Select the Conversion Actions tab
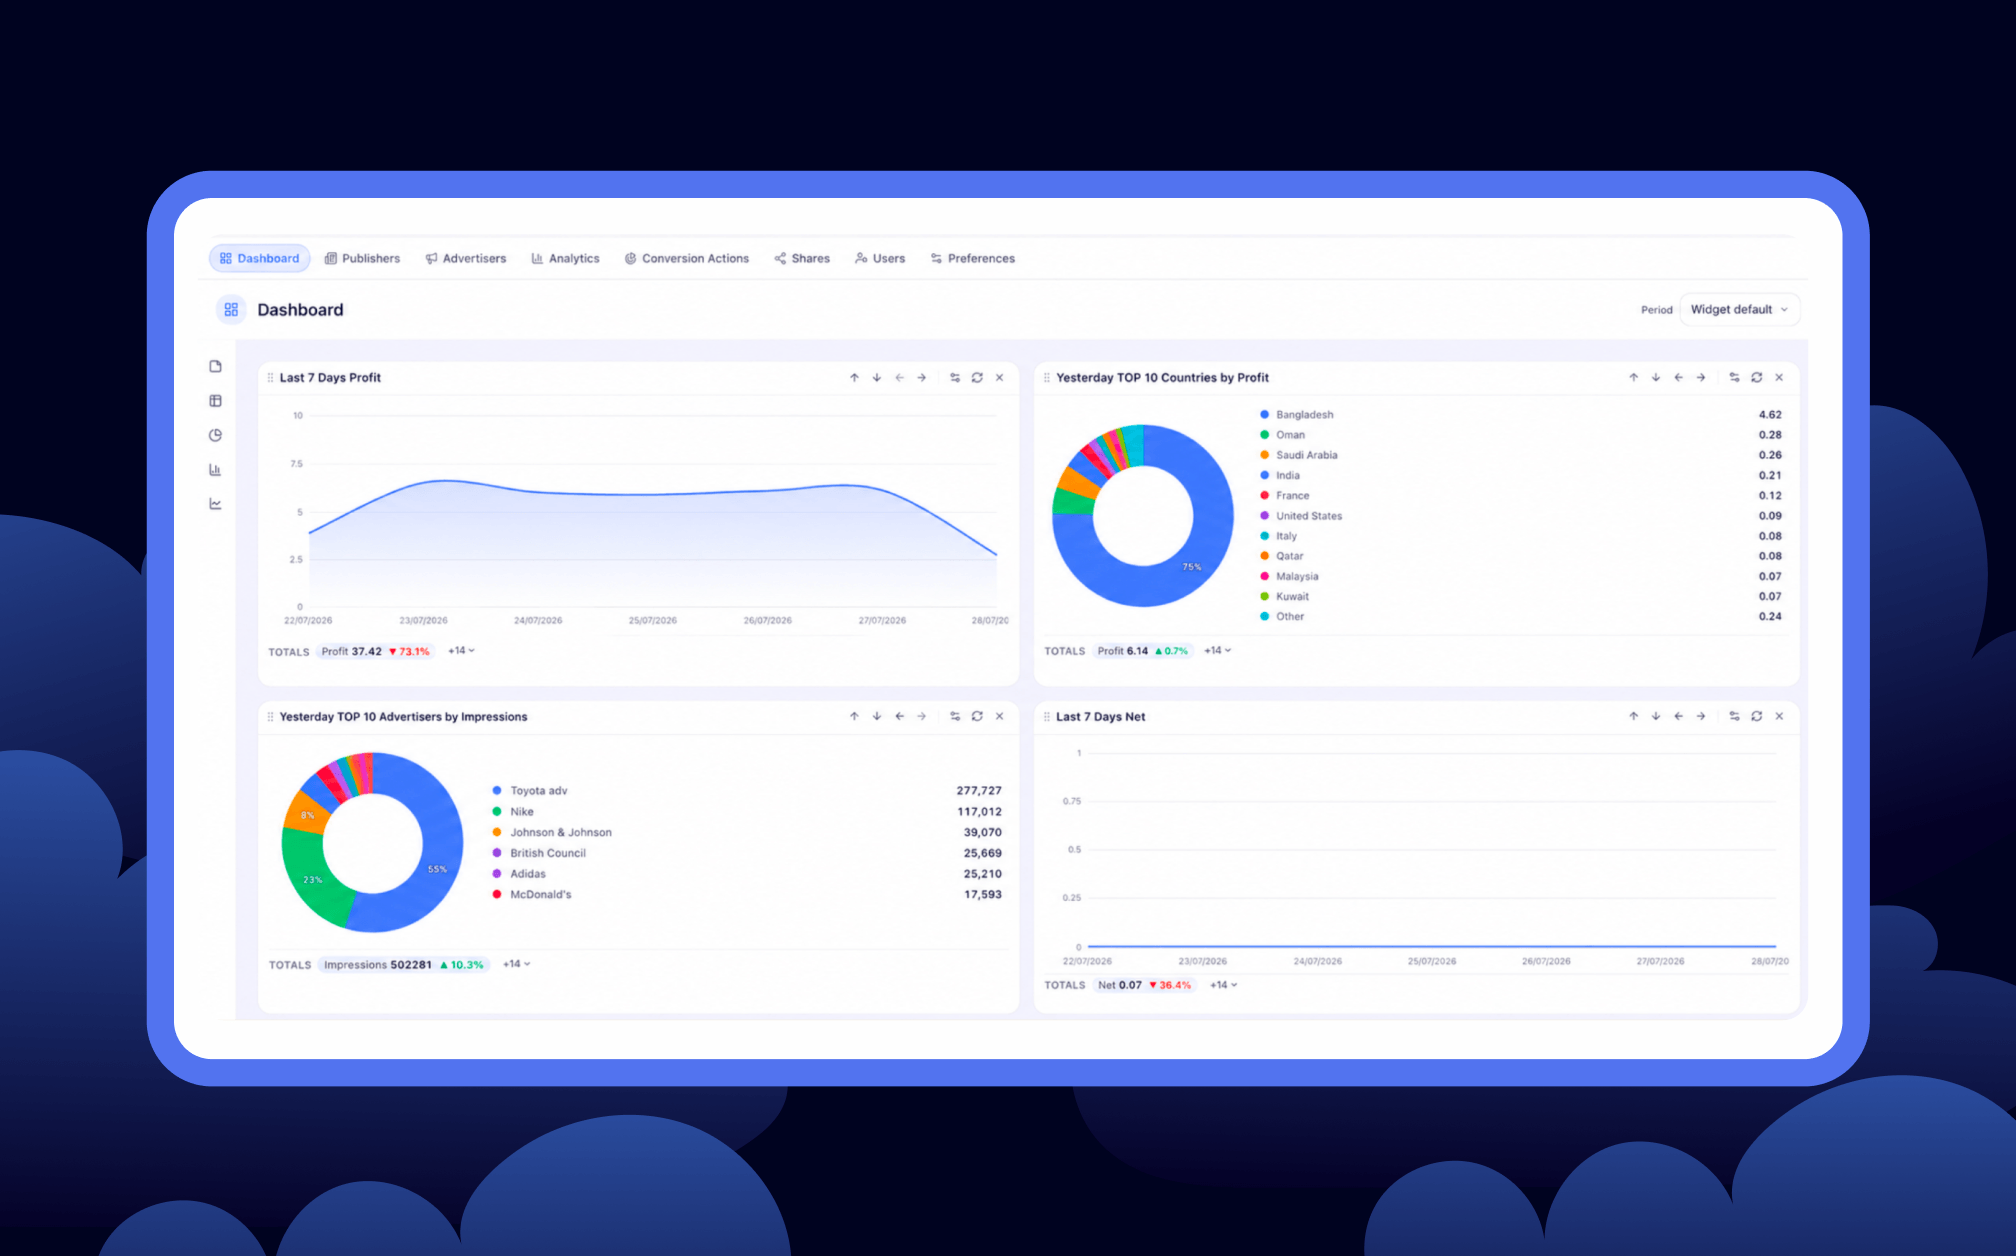The image size is (2016, 1256). point(687,258)
